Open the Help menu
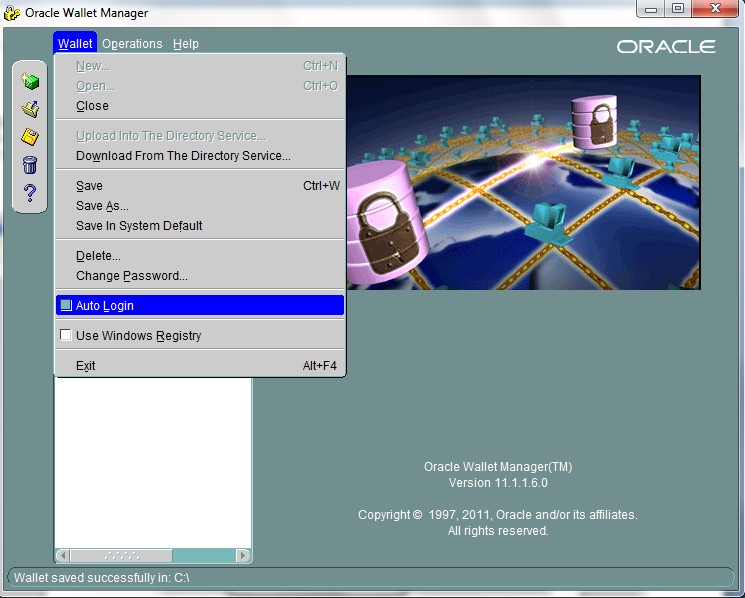 [x=186, y=44]
